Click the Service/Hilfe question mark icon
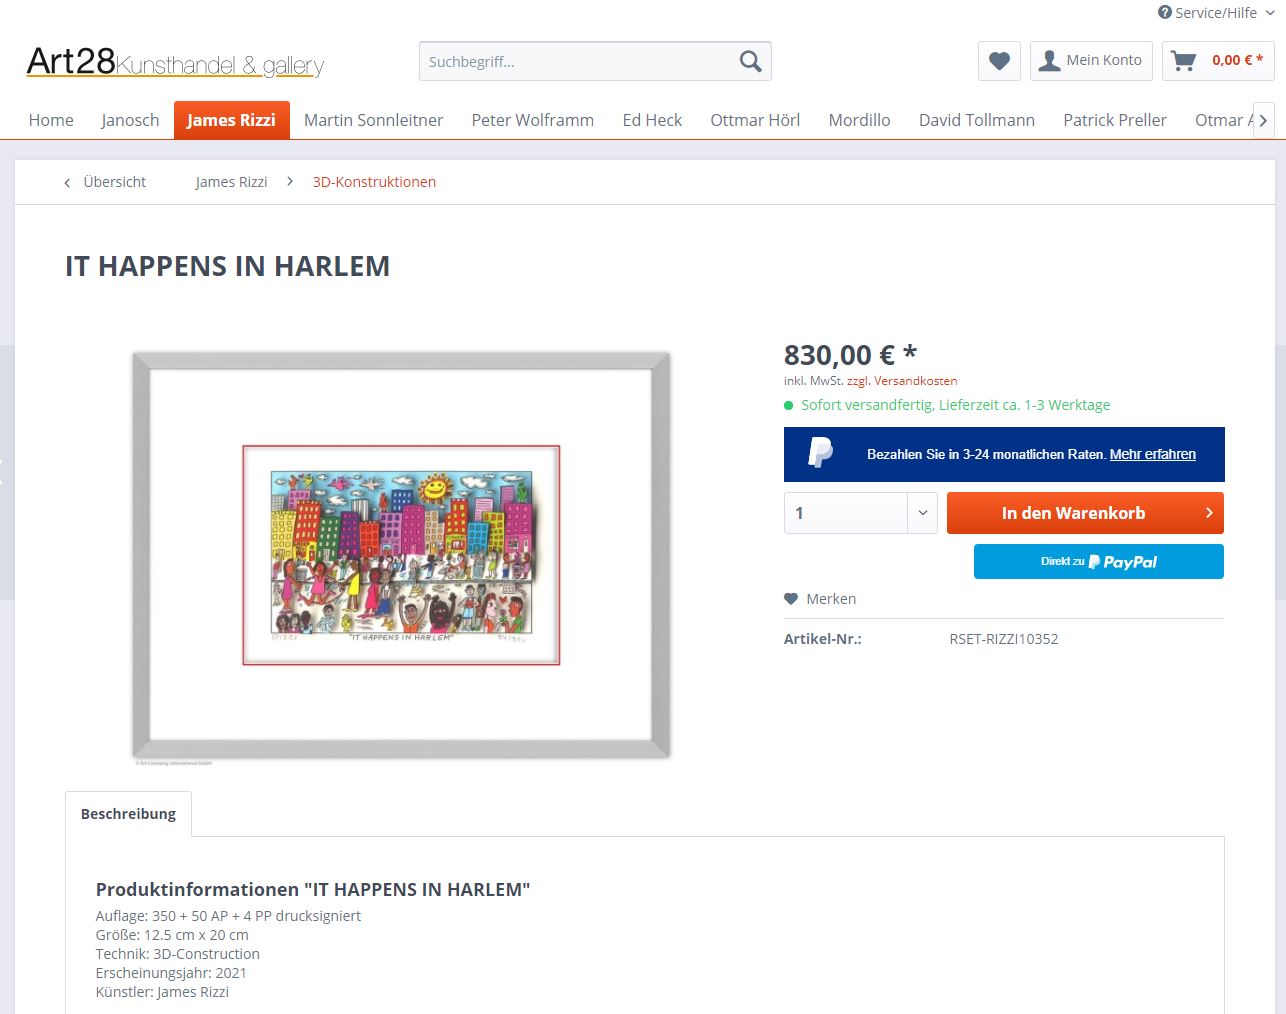 click(1165, 12)
